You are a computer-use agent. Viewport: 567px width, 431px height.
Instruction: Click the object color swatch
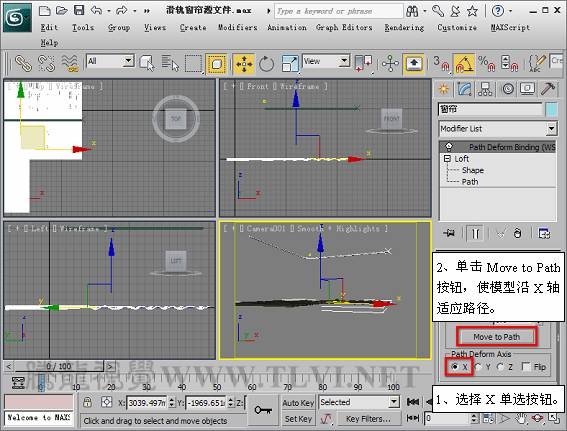(551, 109)
